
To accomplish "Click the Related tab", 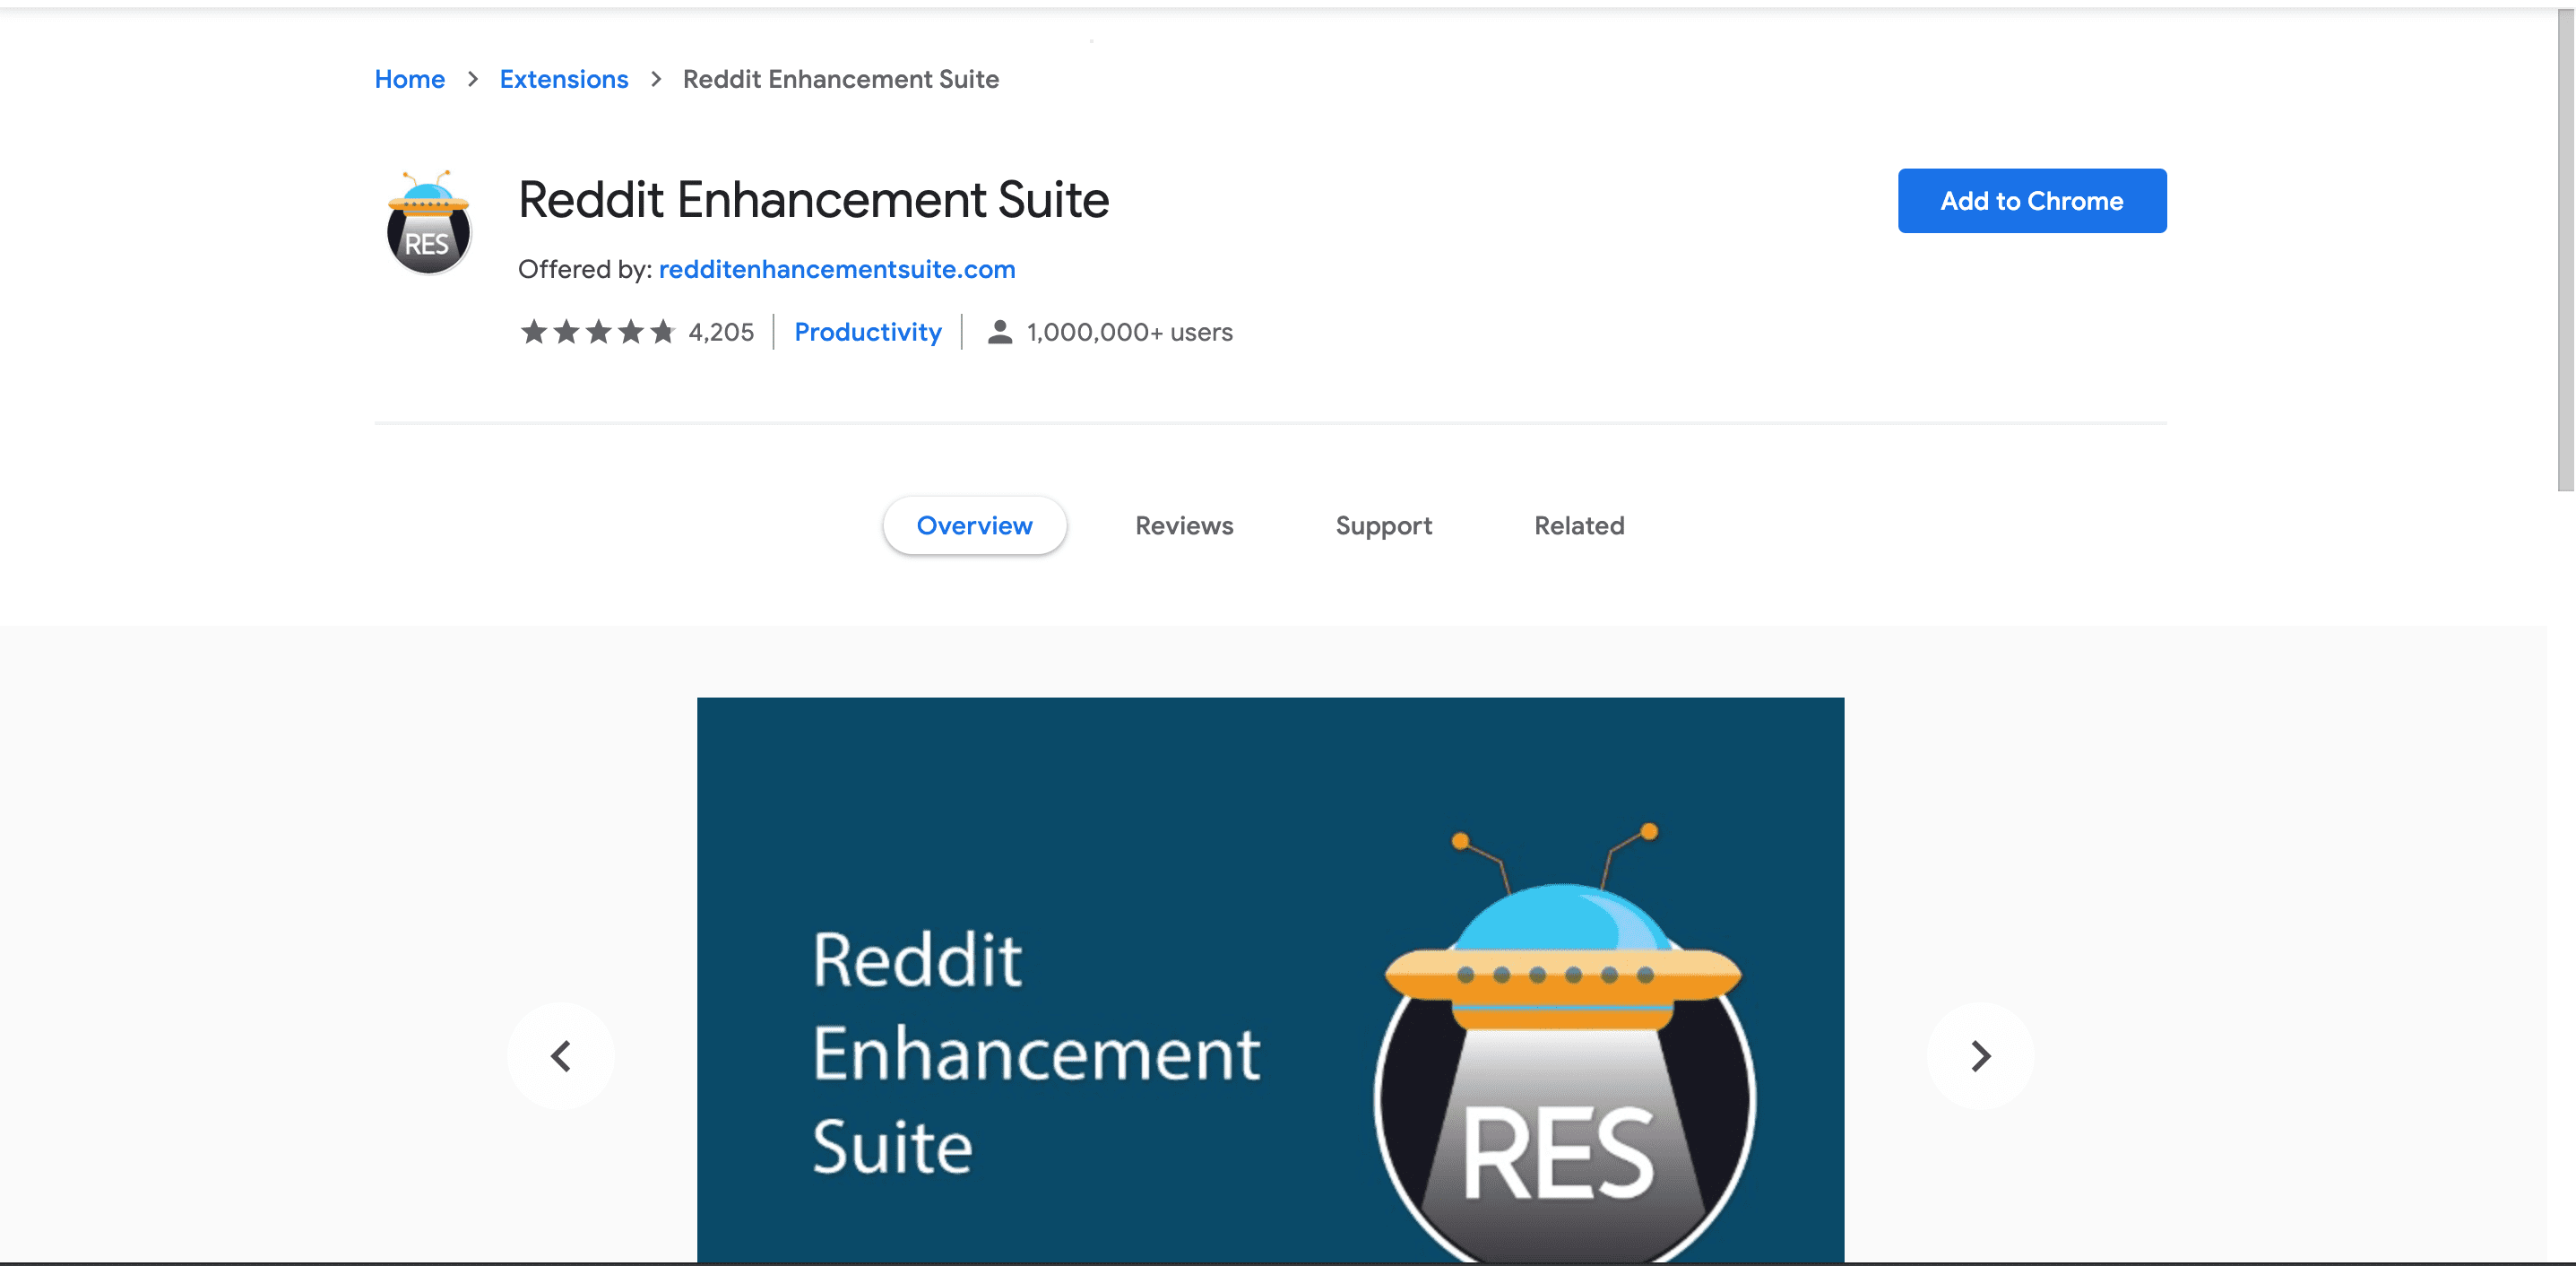I will pyautogui.click(x=1578, y=525).
